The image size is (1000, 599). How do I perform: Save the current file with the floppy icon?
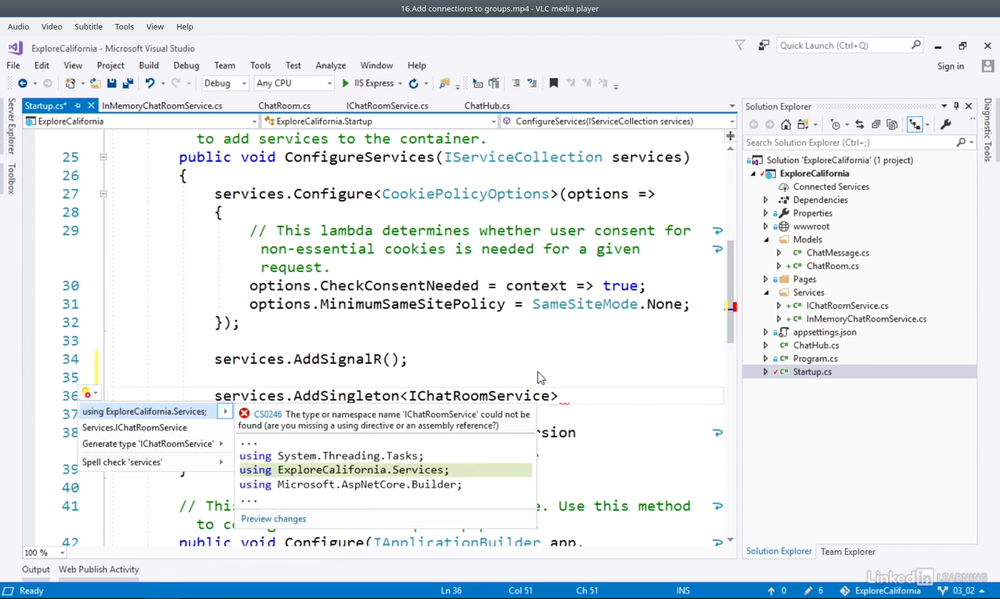[112, 83]
